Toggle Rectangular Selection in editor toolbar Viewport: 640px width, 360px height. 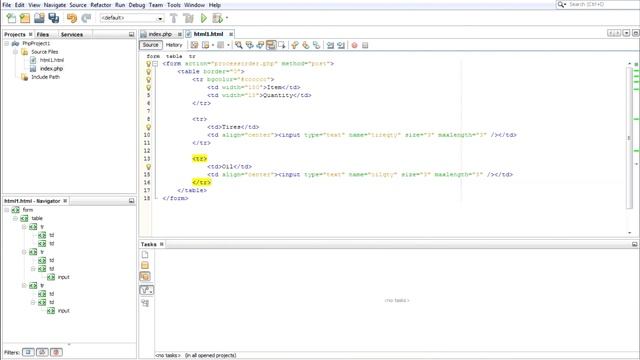point(282,45)
